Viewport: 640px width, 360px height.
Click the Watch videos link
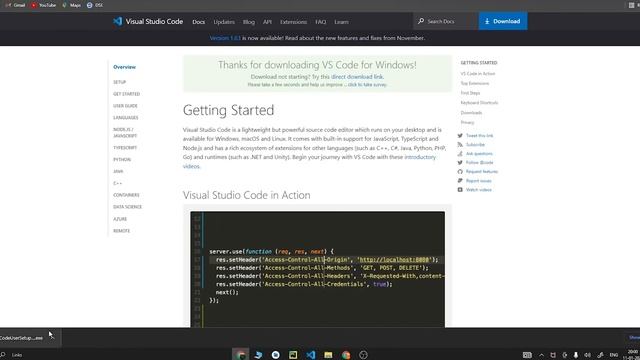coord(478,190)
